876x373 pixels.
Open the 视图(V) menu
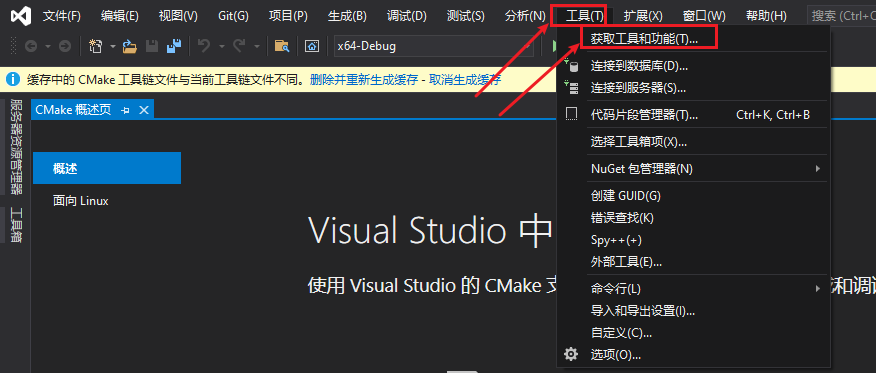pyautogui.click(x=178, y=16)
